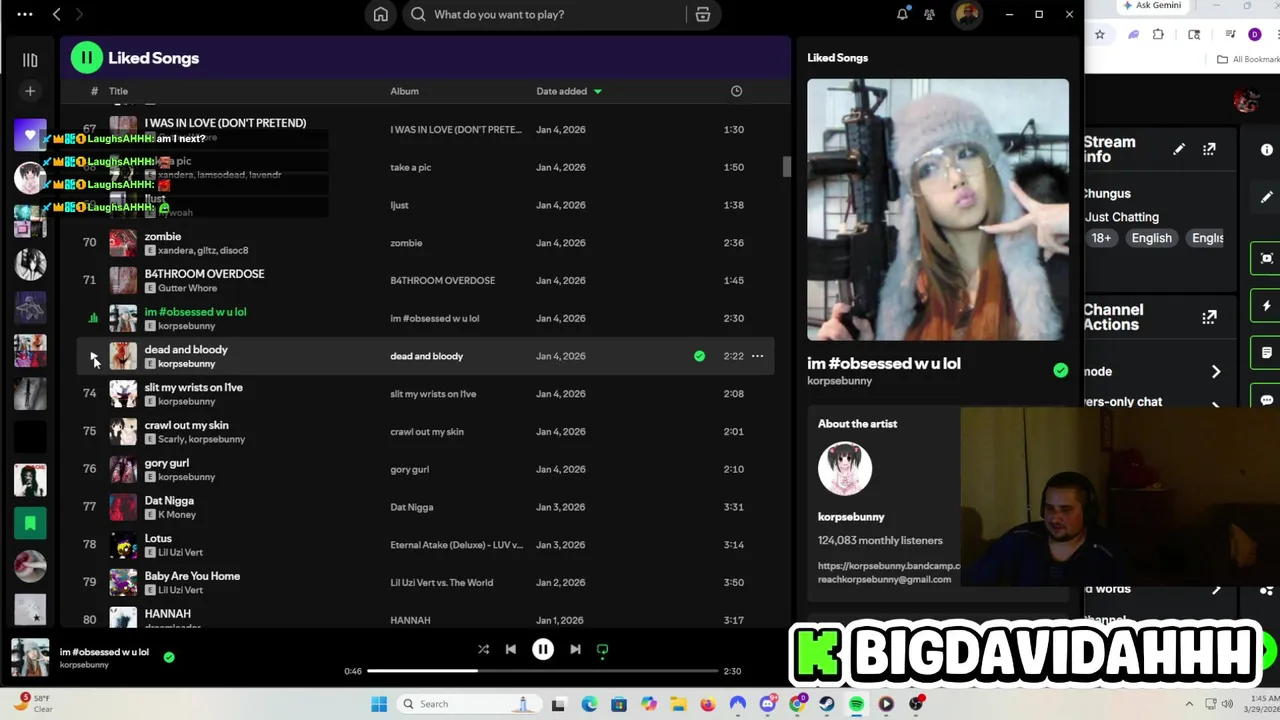Pause playback from the bottom player bar
Image resolution: width=1280 pixels, height=720 pixels.
543,649
